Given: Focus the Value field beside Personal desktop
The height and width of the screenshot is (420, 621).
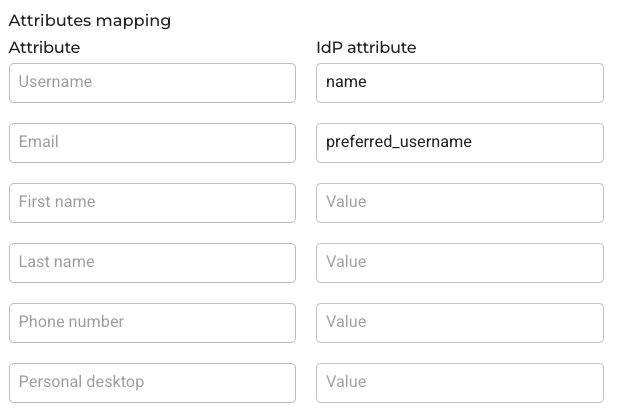Looking at the screenshot, I should [460, 383].
